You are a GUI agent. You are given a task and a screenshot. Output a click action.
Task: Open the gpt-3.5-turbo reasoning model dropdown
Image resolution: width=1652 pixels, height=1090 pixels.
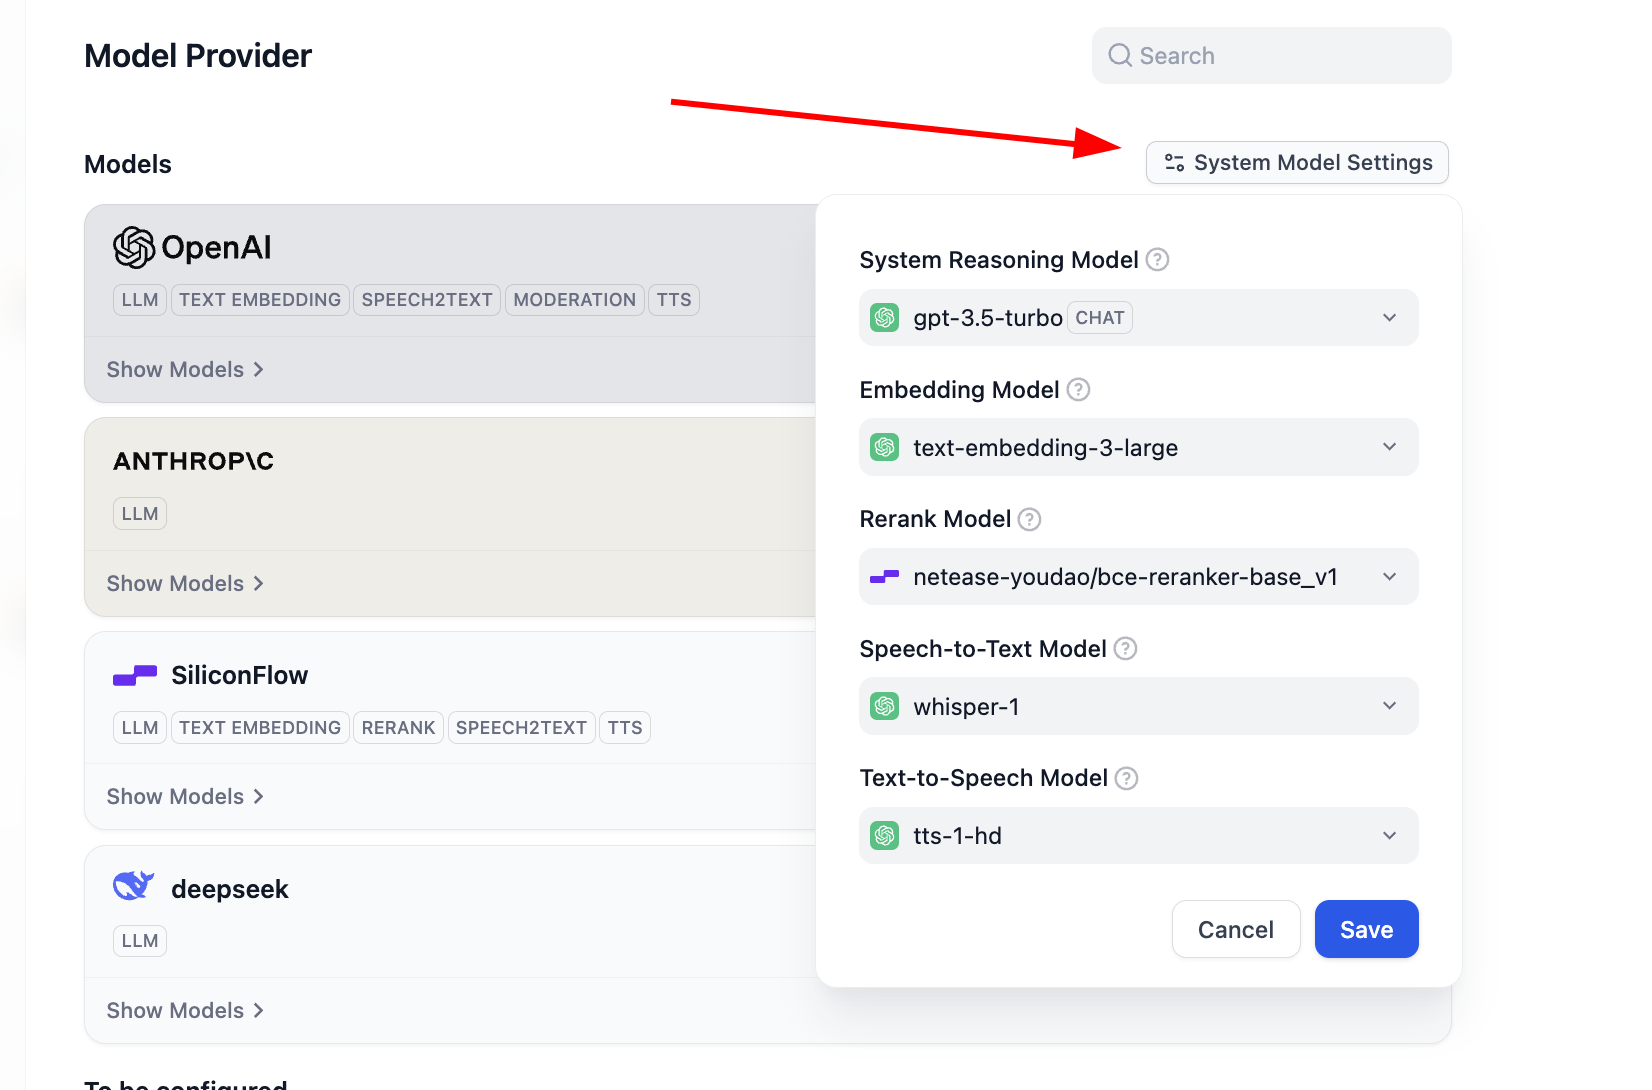1138,318
